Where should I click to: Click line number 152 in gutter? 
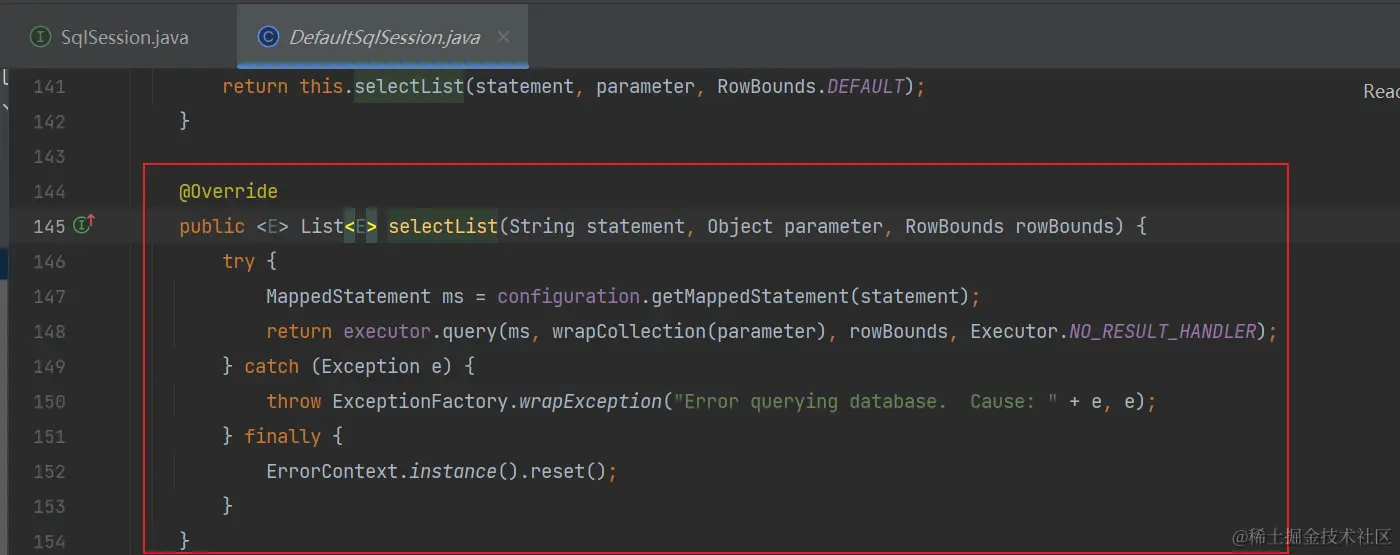[48, 472]
